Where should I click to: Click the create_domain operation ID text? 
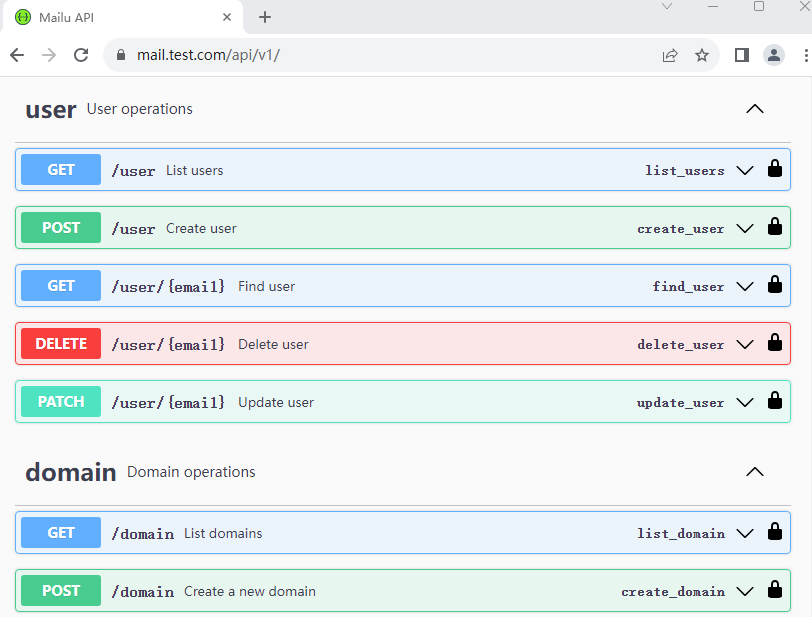[673, 592]
